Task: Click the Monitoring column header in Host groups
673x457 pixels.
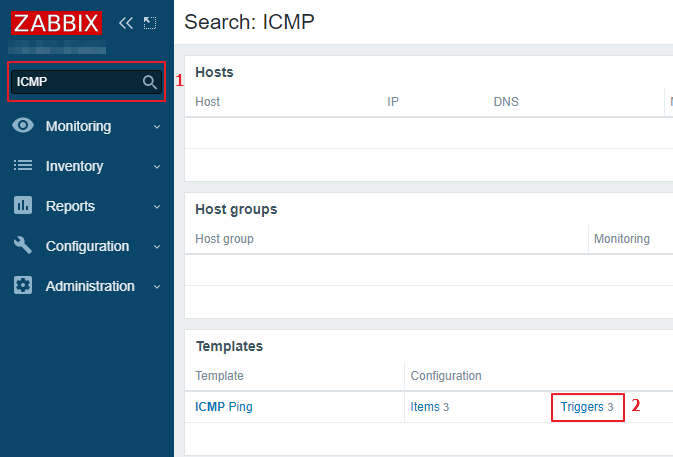Action: coord(621,239)
